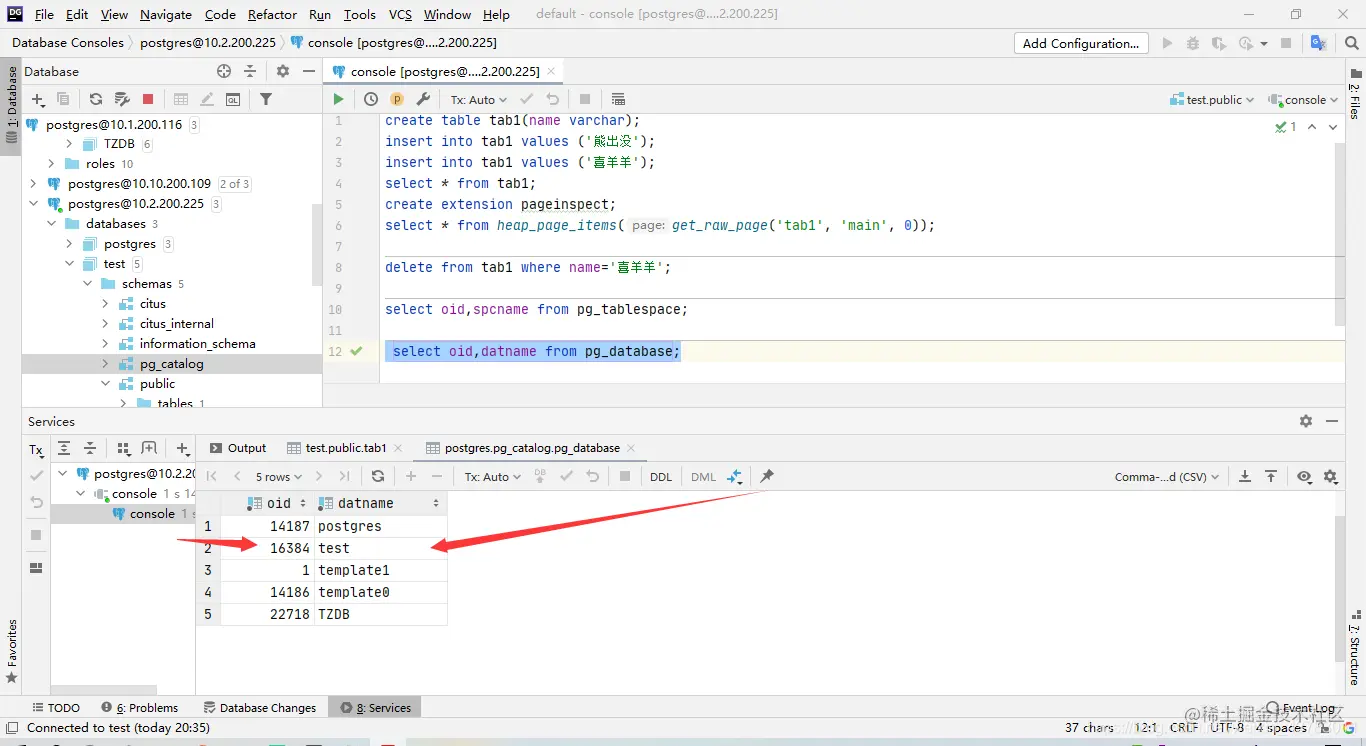
Task: Toggle result view options eye icon
Action: click(1304, 477)
